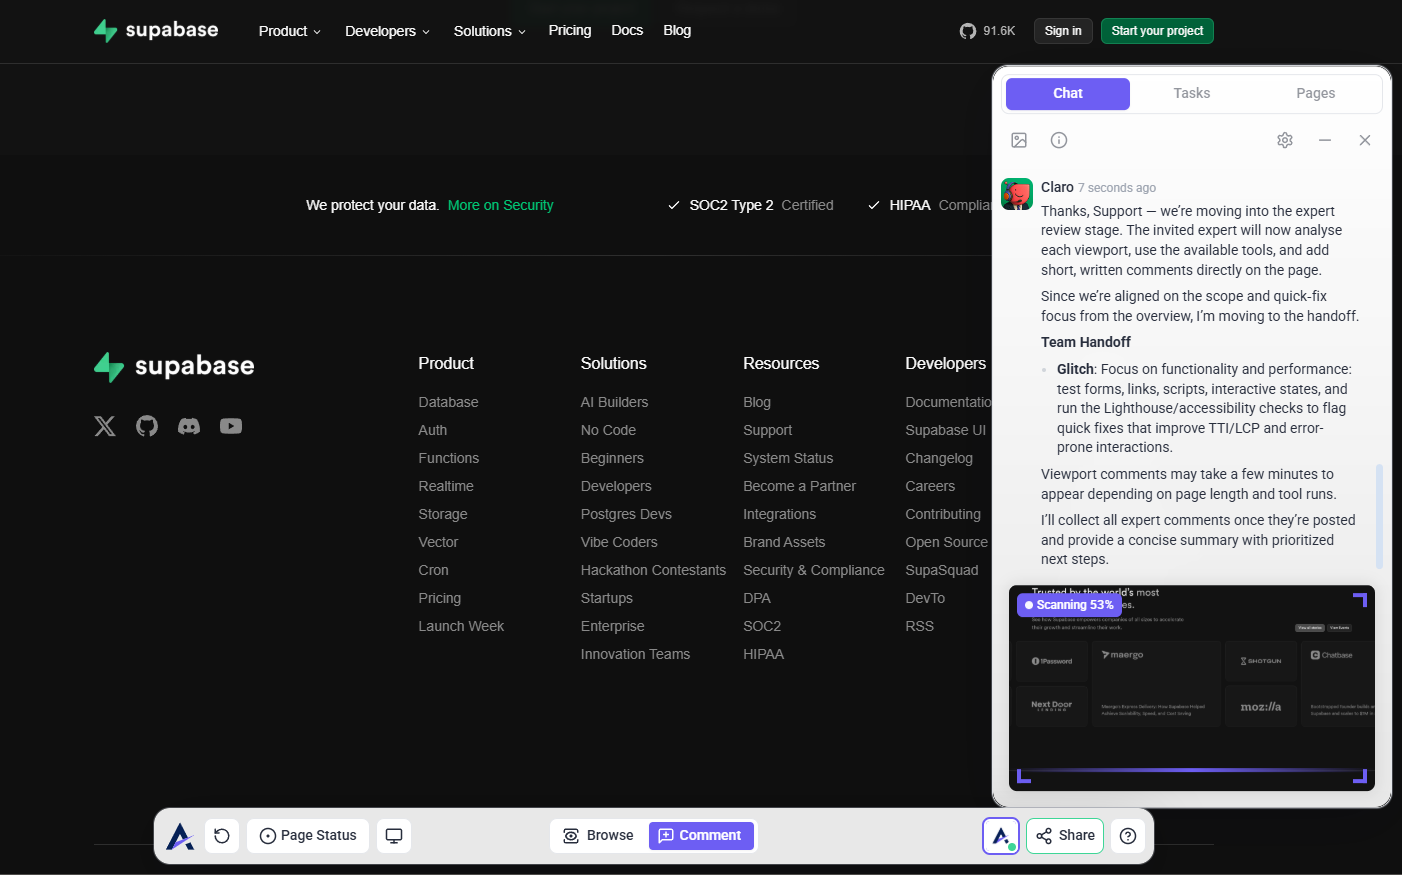
Task: Open the X social icon in footer
Action: pyautogui.click(x=105, y=426)
